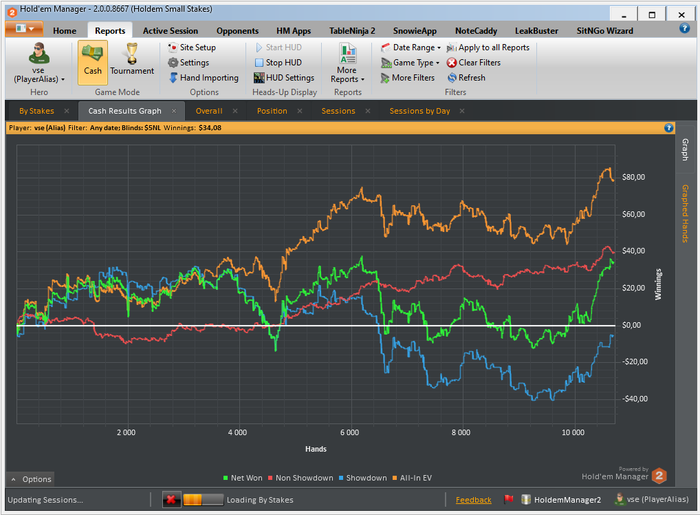Image resolution: width=700 pixels, height=515 pixels.
Task: Open the LeakBuster tab
Action: 536,31
